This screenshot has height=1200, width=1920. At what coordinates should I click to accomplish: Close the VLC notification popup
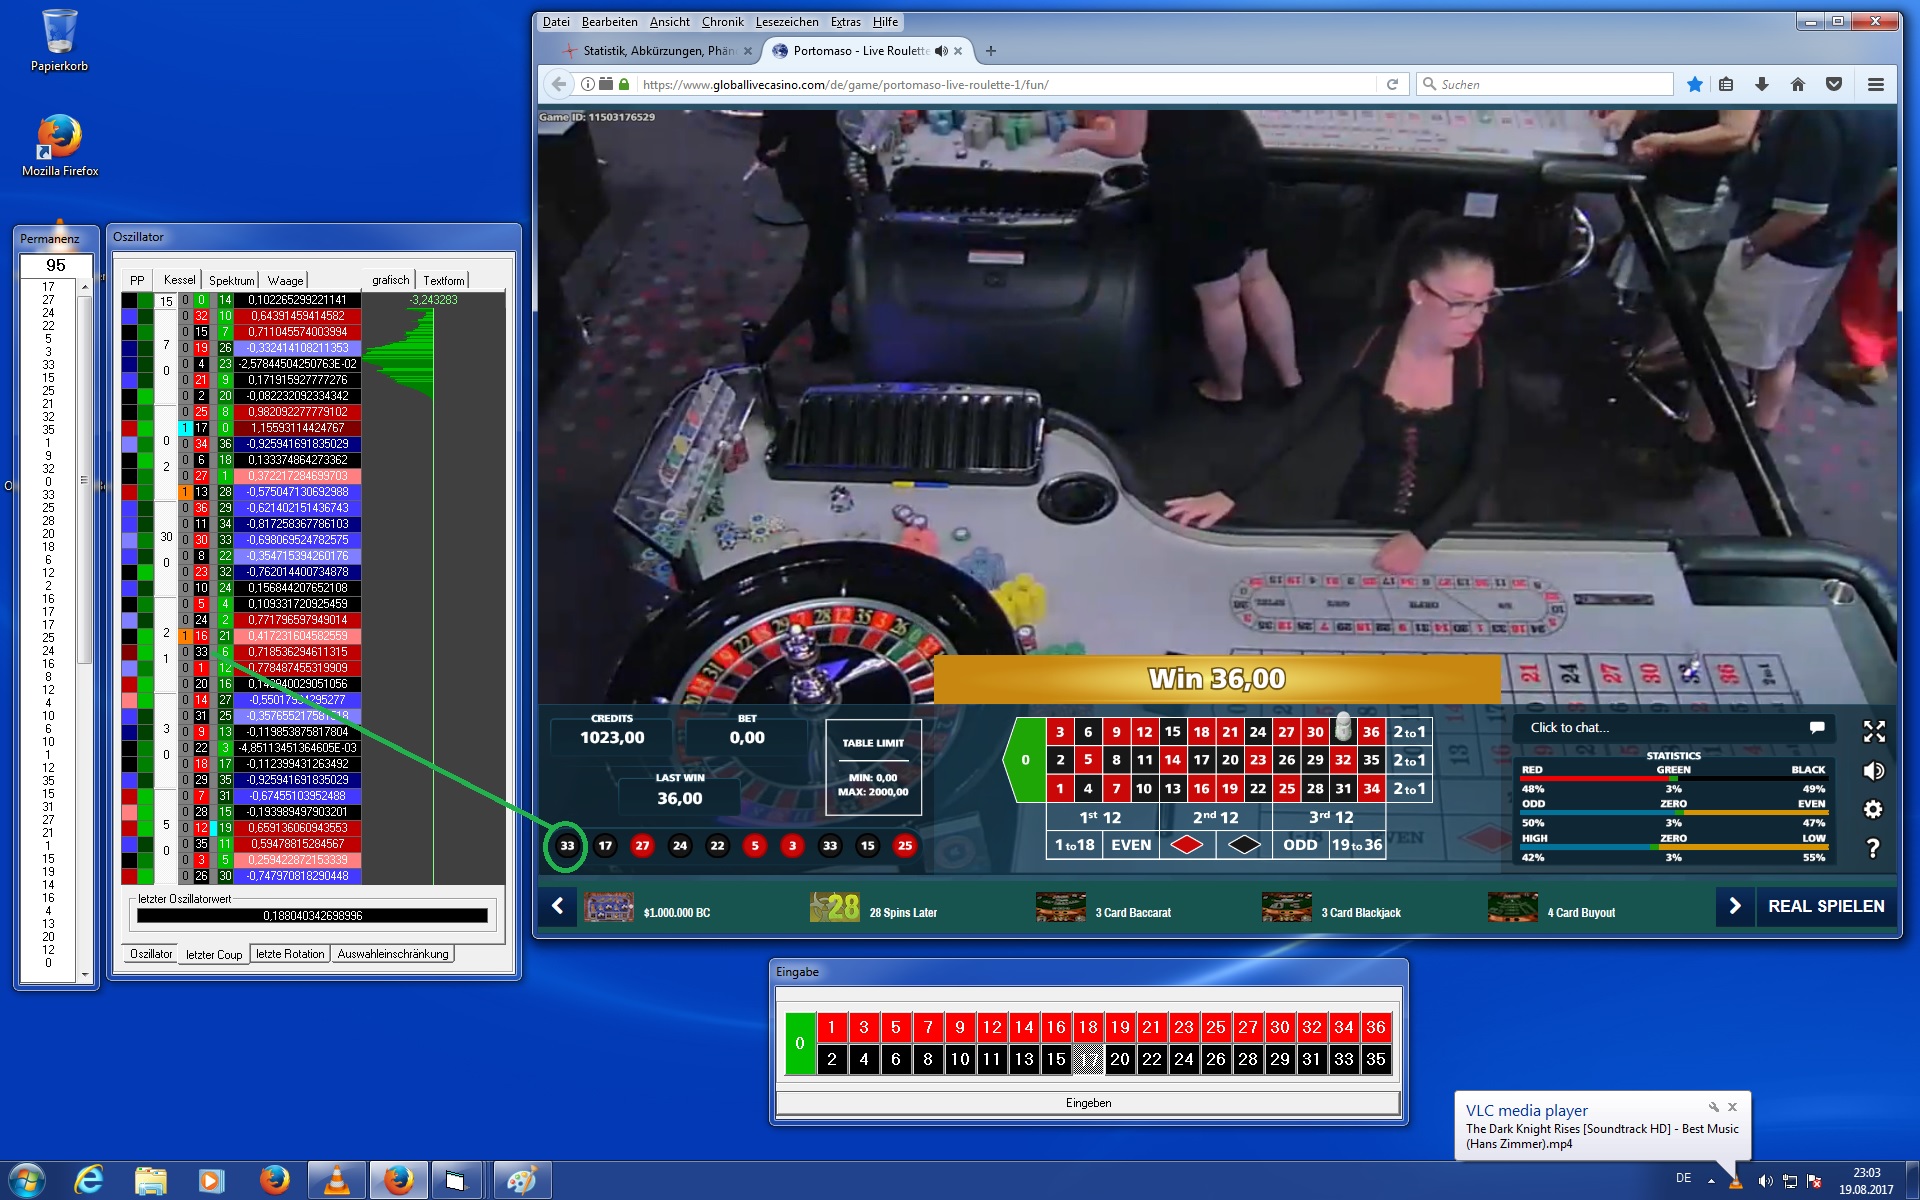(x=1733, y=1107)
